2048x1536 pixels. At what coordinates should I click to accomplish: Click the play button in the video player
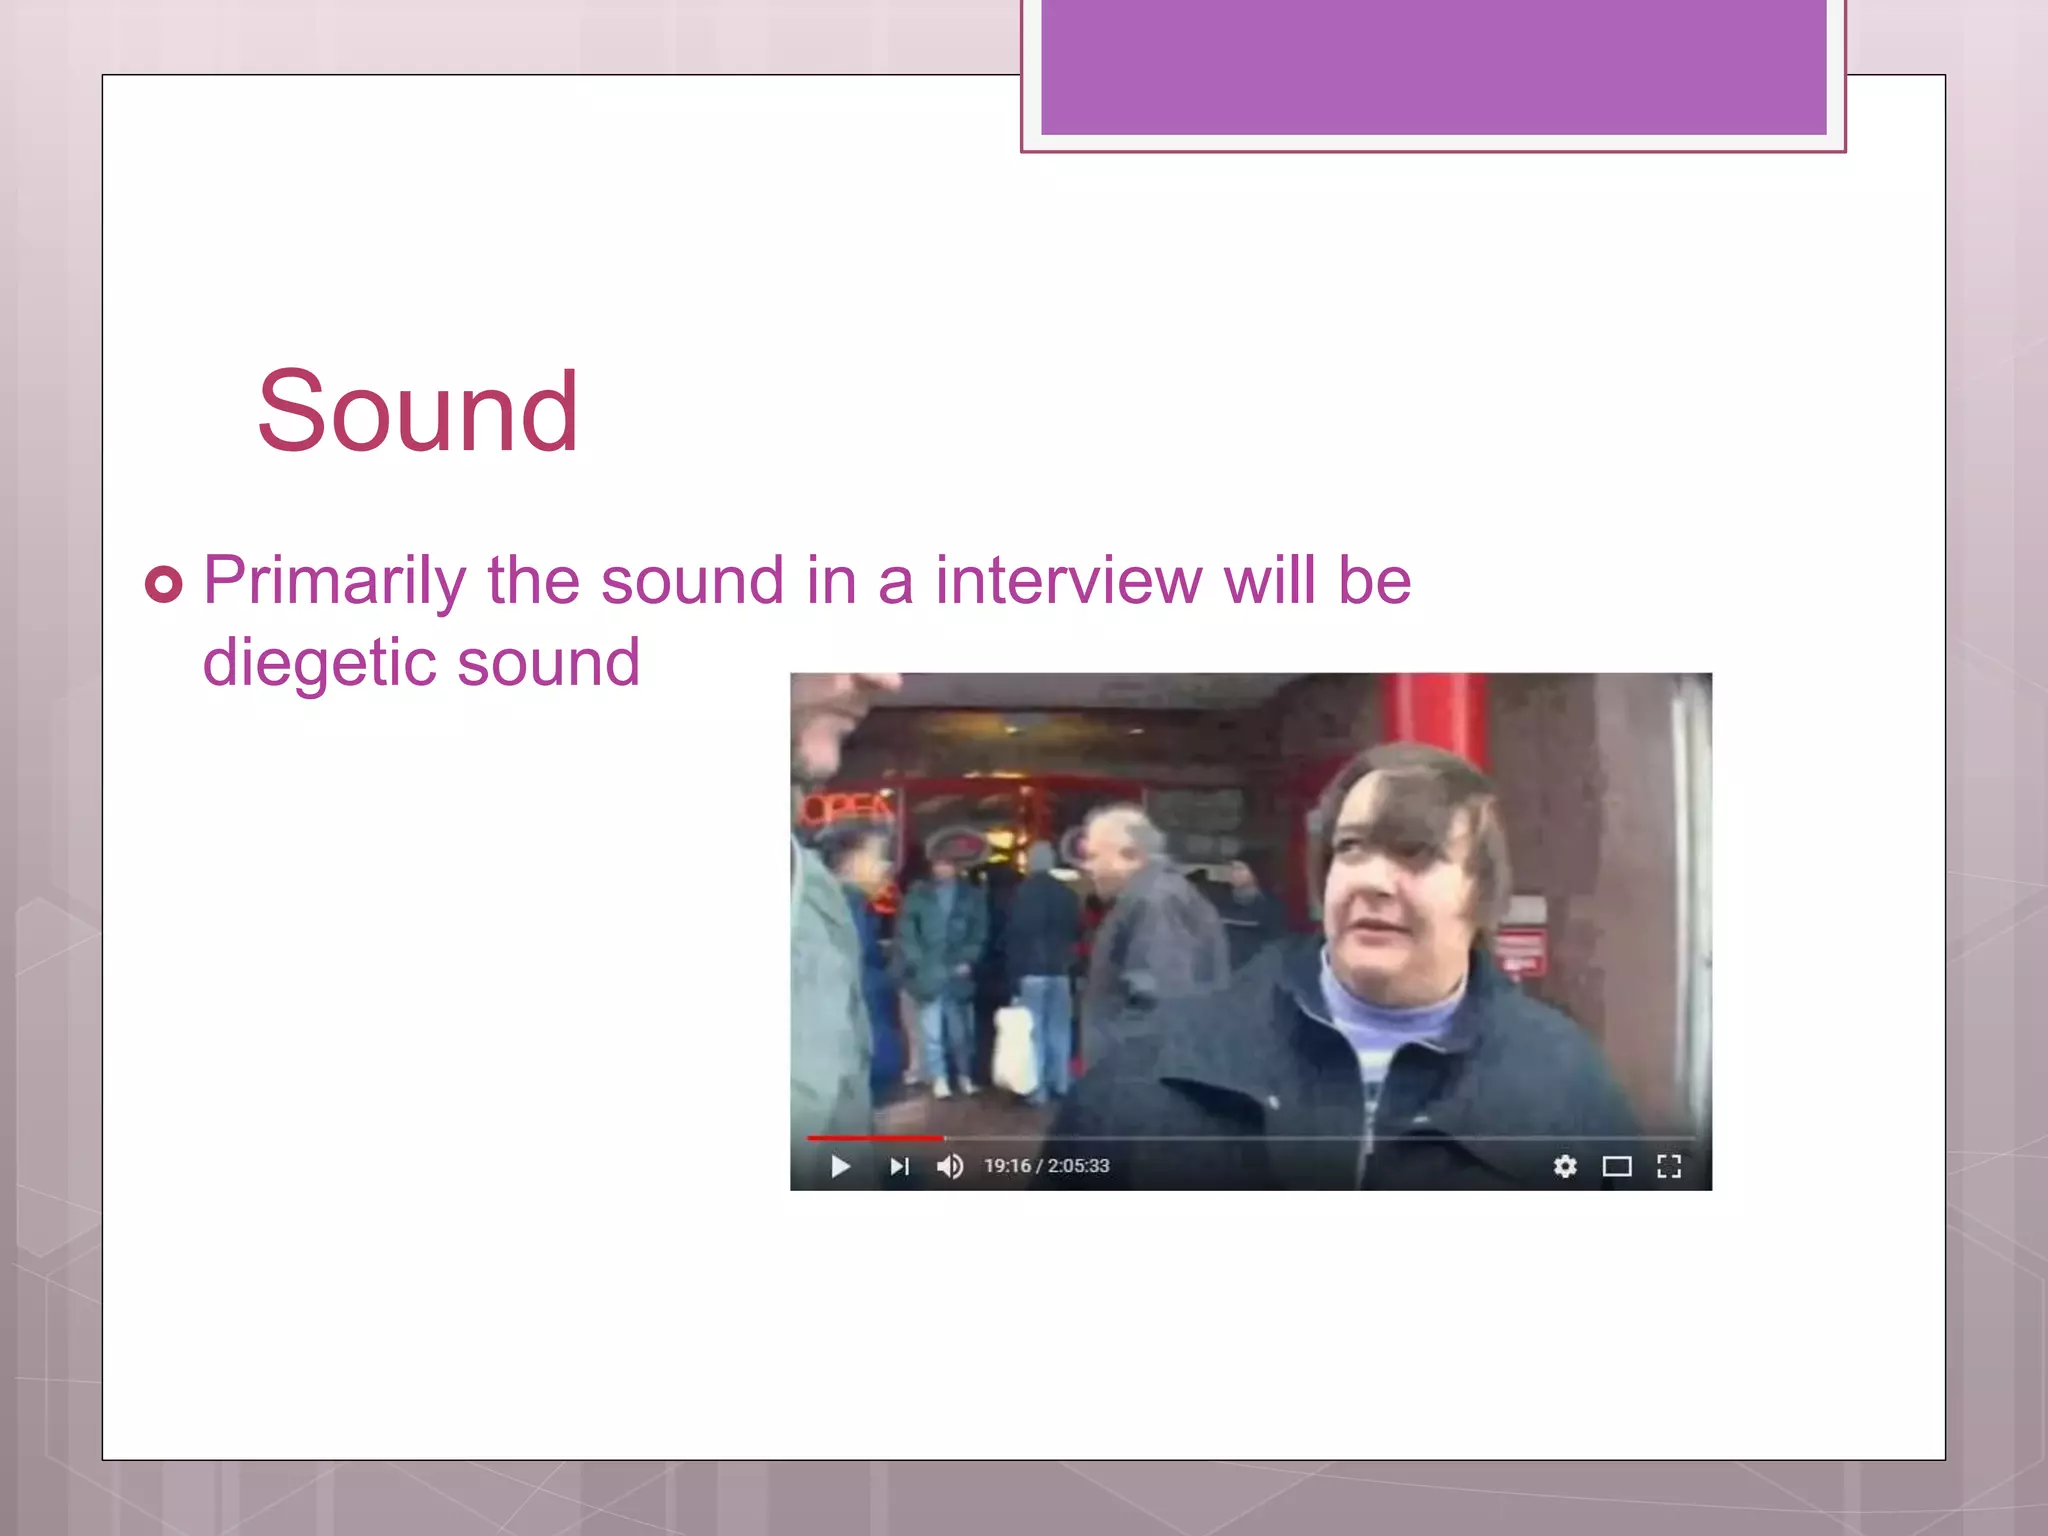pyautogui.click(x=840, y=1166)
